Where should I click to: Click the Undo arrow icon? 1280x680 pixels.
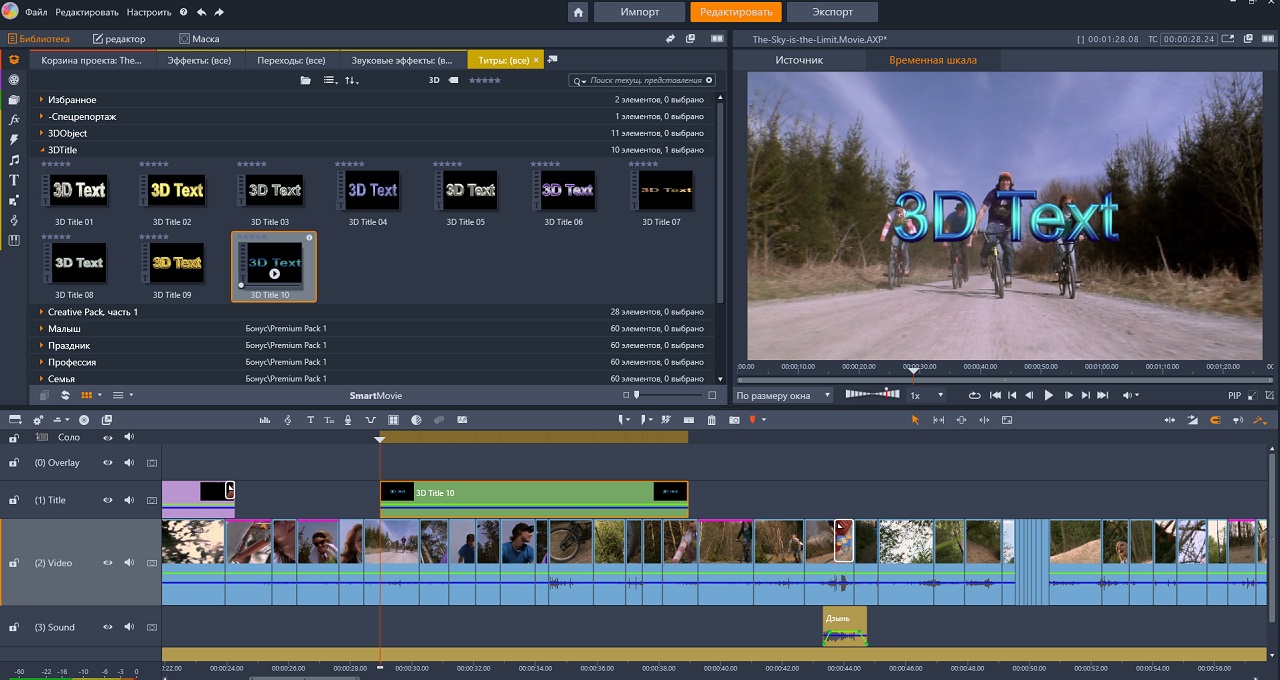202,12
